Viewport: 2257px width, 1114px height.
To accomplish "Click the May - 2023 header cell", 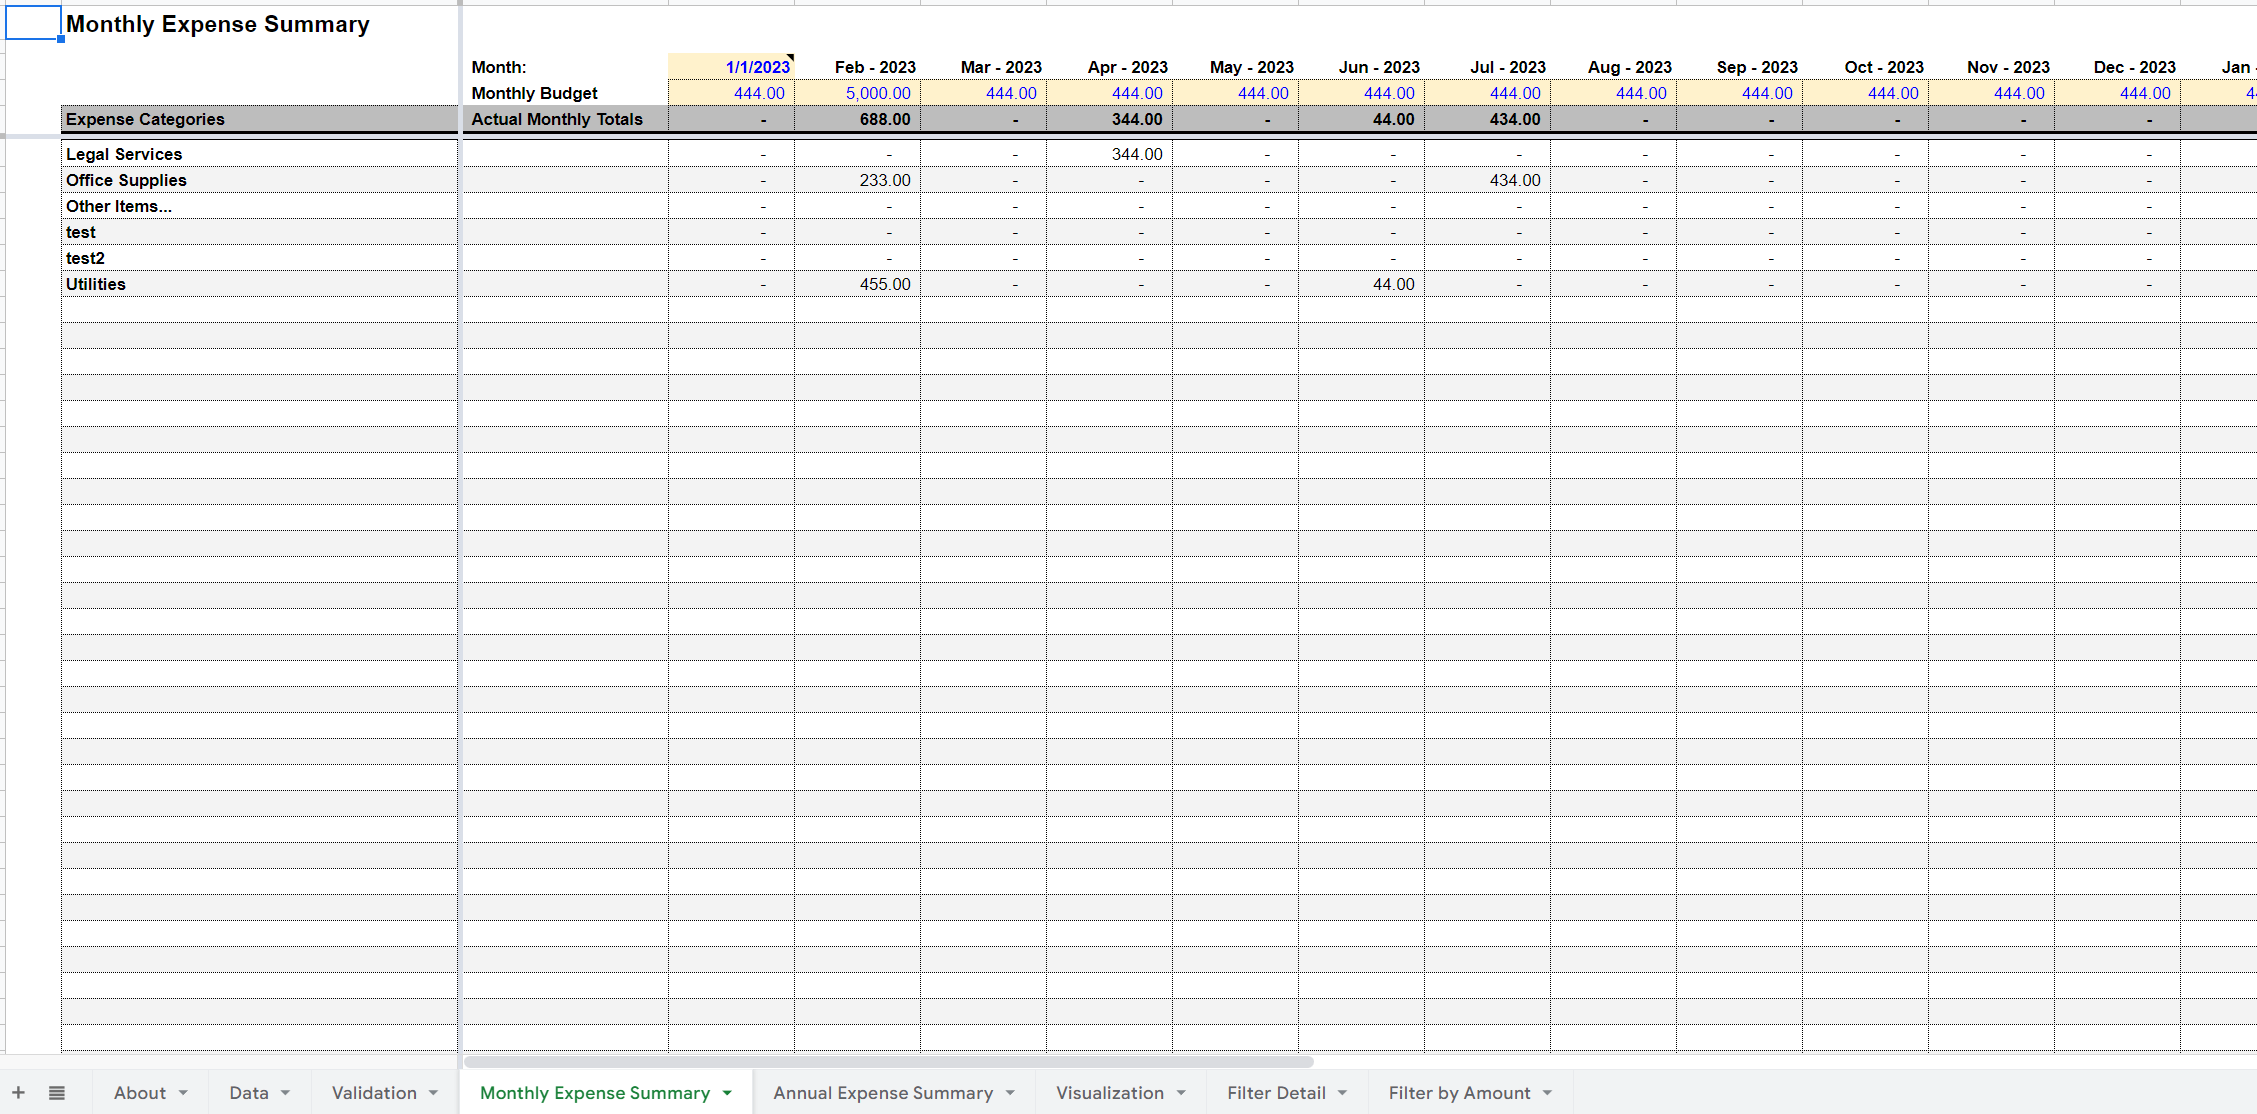I will (x=1235, y=67).
